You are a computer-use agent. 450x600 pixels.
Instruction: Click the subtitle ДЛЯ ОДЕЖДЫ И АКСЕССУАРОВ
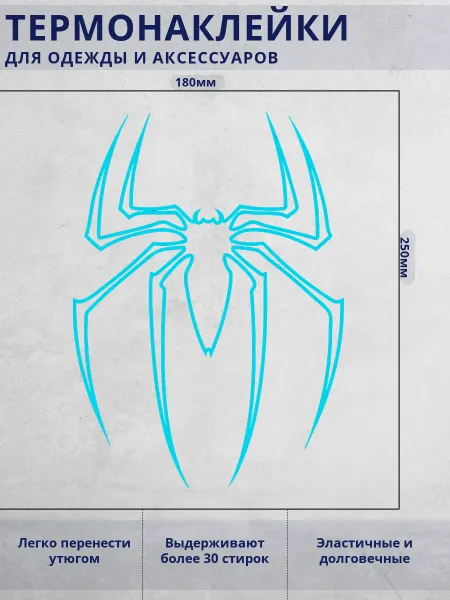click(x=141, y=58)
